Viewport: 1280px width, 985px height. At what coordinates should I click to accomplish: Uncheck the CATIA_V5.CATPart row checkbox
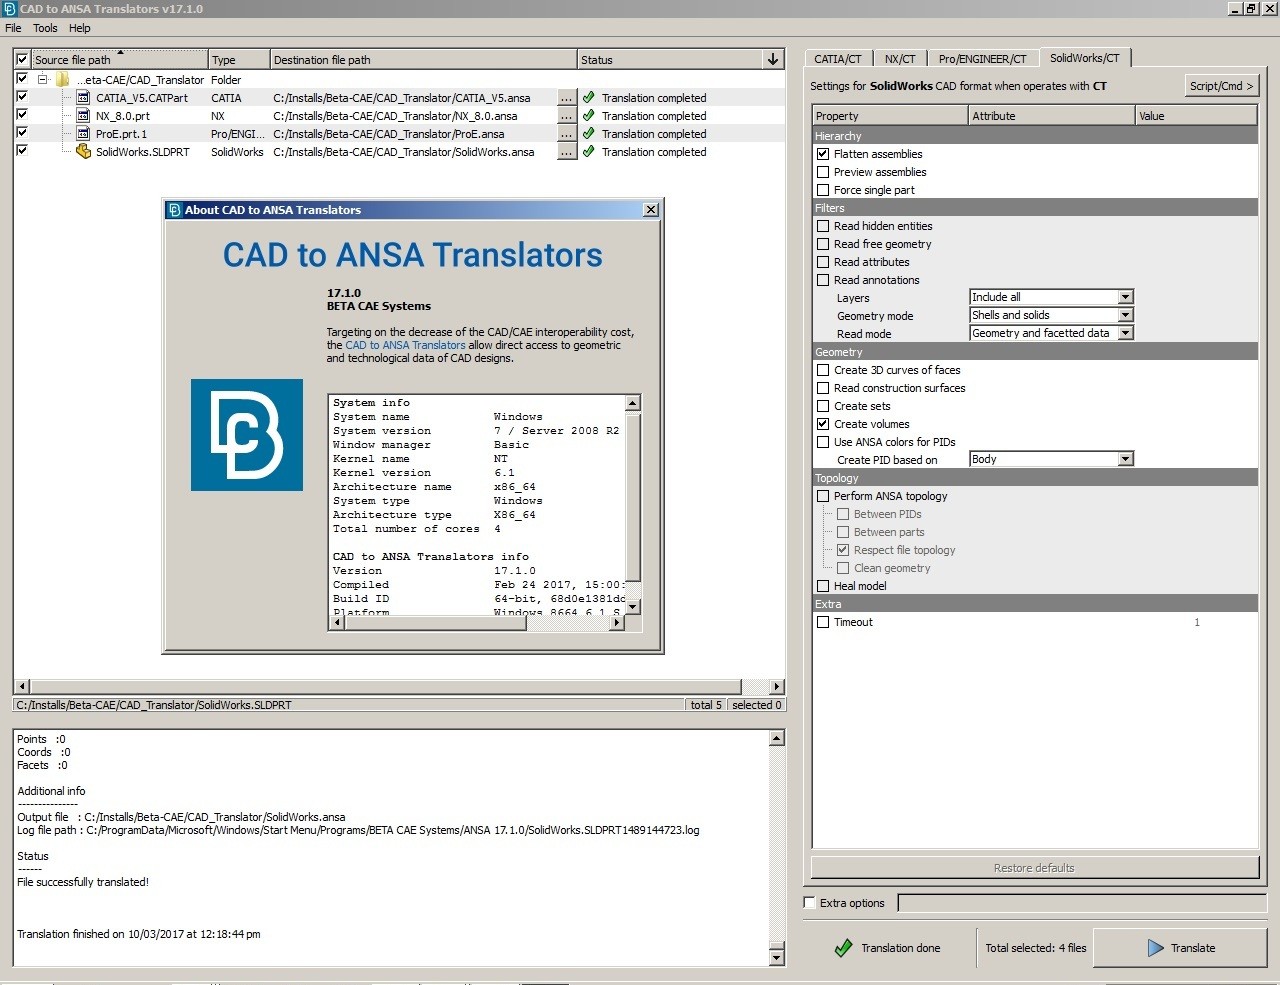pos(22,98)
